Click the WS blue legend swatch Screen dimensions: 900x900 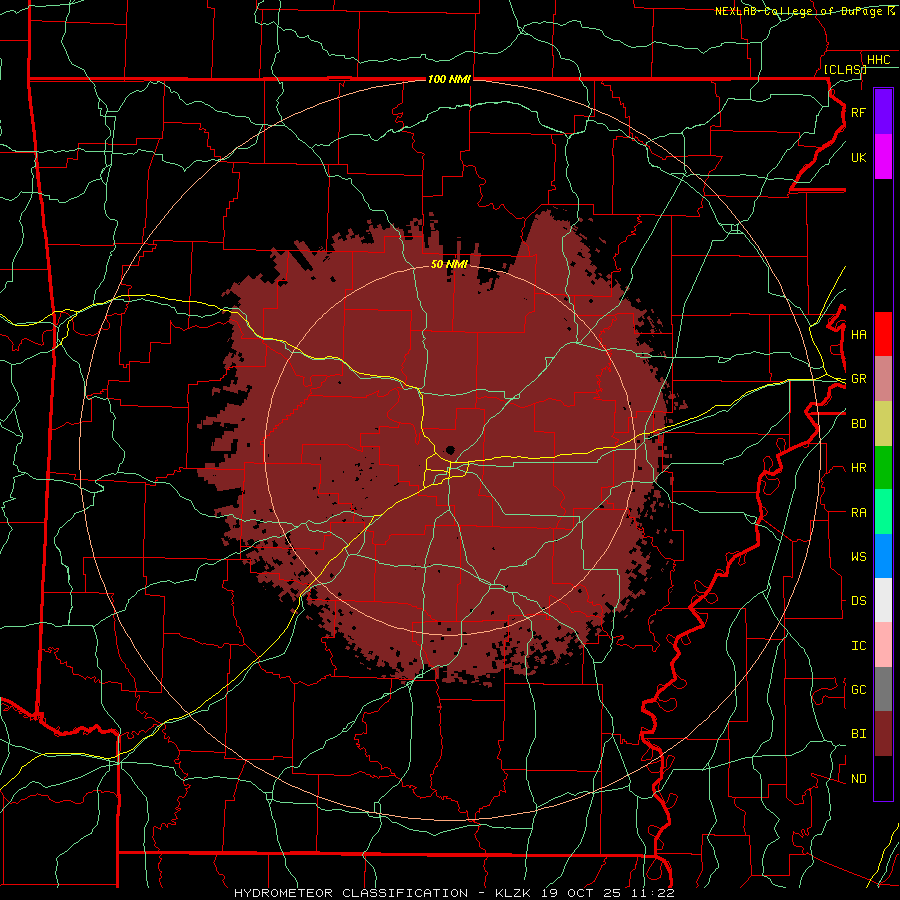883,556
